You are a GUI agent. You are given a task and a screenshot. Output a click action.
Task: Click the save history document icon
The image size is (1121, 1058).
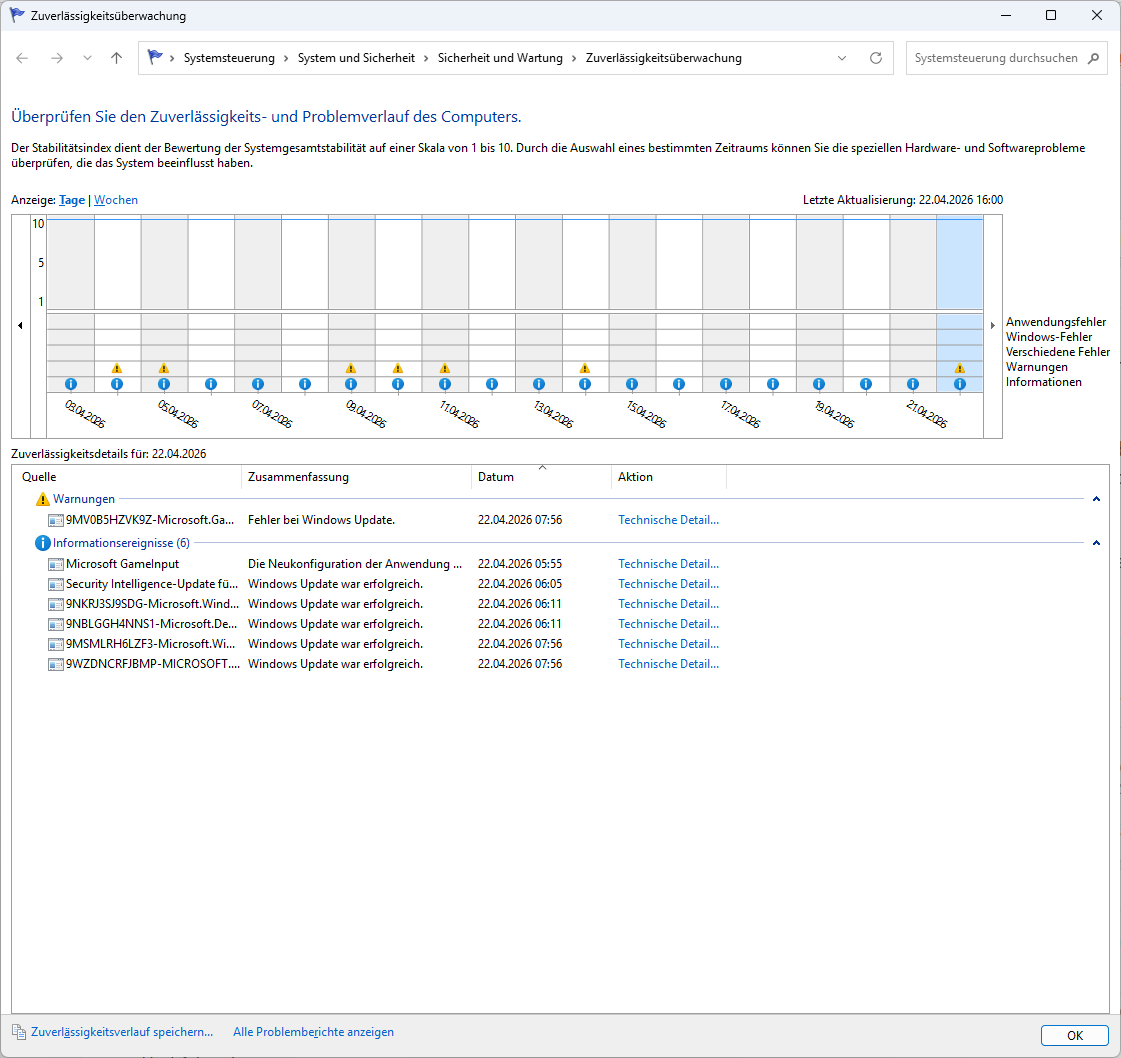[19, 1032]
